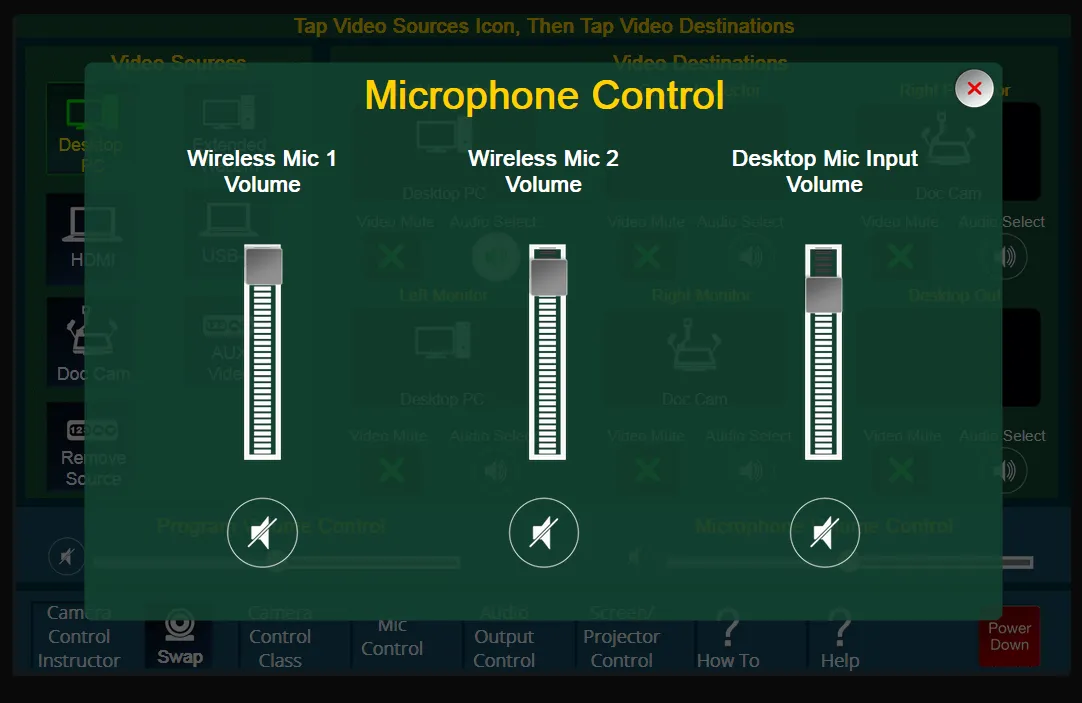Click the Wireless Mic 2 volume slider knob

point(548,277)
